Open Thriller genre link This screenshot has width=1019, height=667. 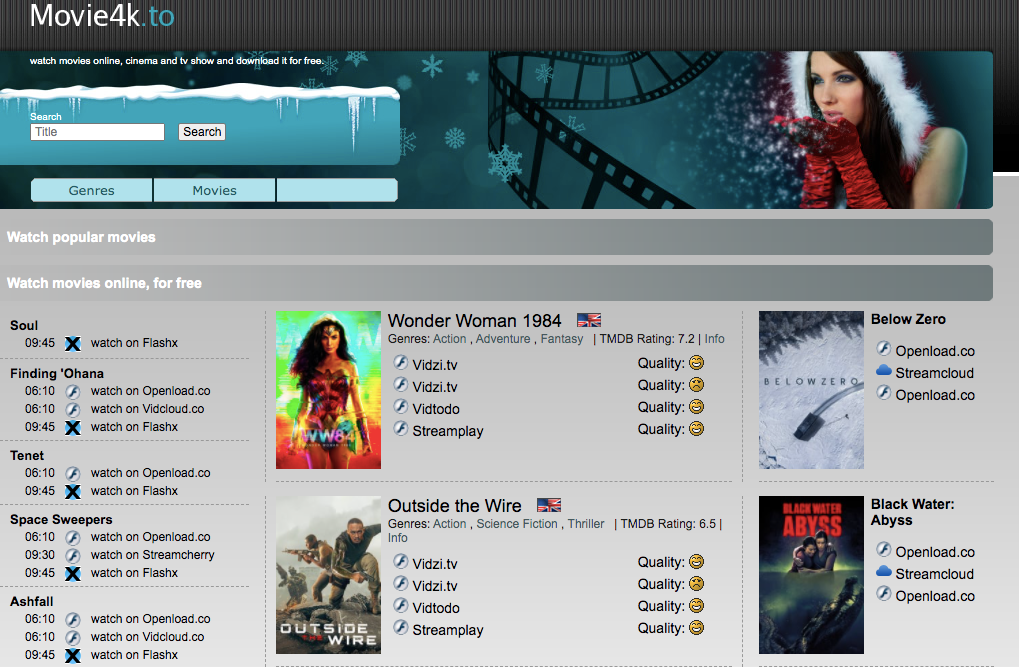coord(586,523)
